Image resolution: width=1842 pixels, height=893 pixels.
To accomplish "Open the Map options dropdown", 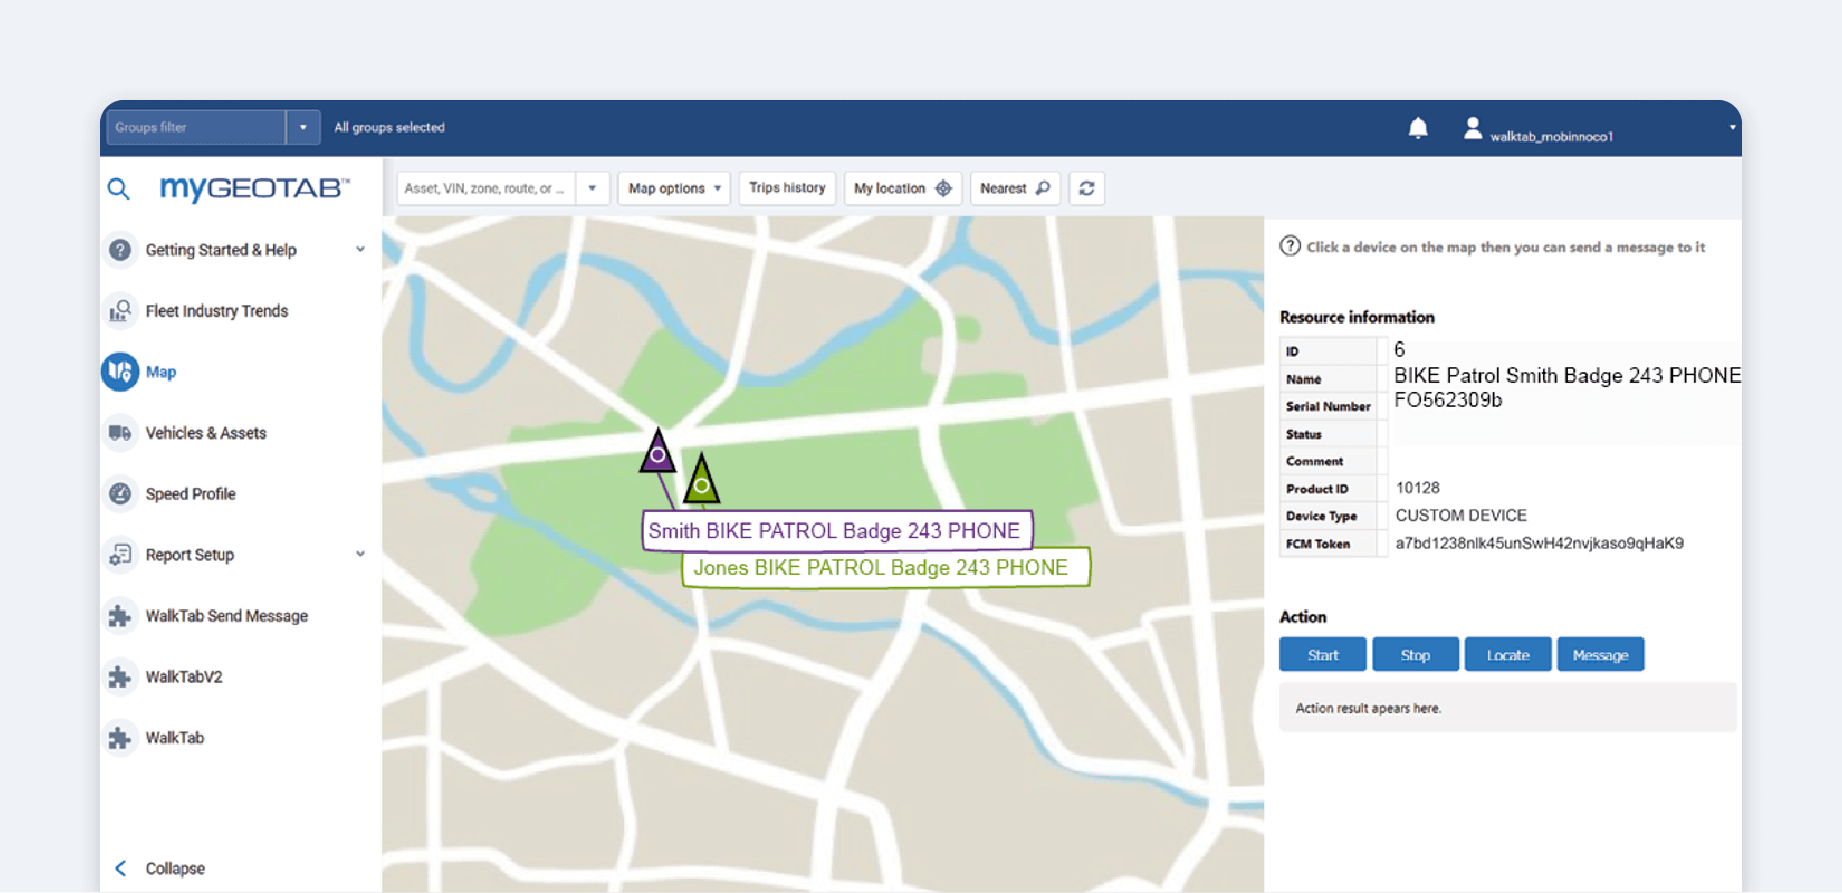I will pyautogui.click(x=674, y=188).
